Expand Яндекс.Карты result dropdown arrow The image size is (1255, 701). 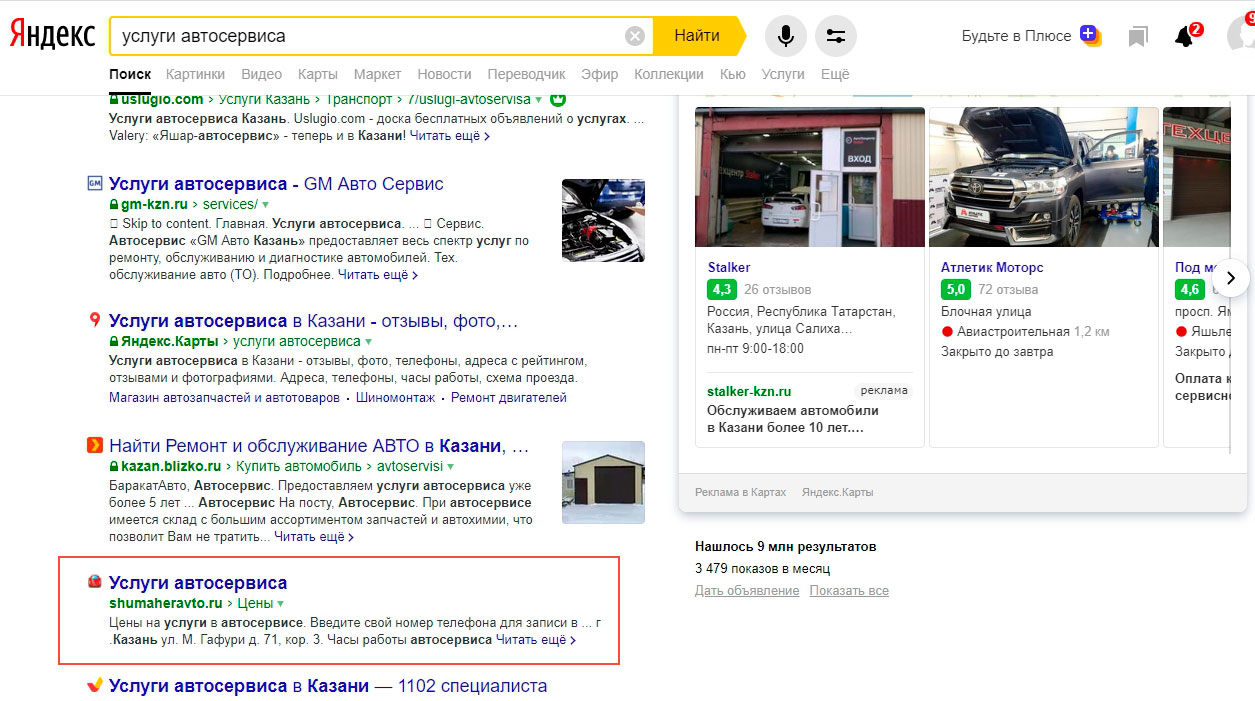(368, 342)
